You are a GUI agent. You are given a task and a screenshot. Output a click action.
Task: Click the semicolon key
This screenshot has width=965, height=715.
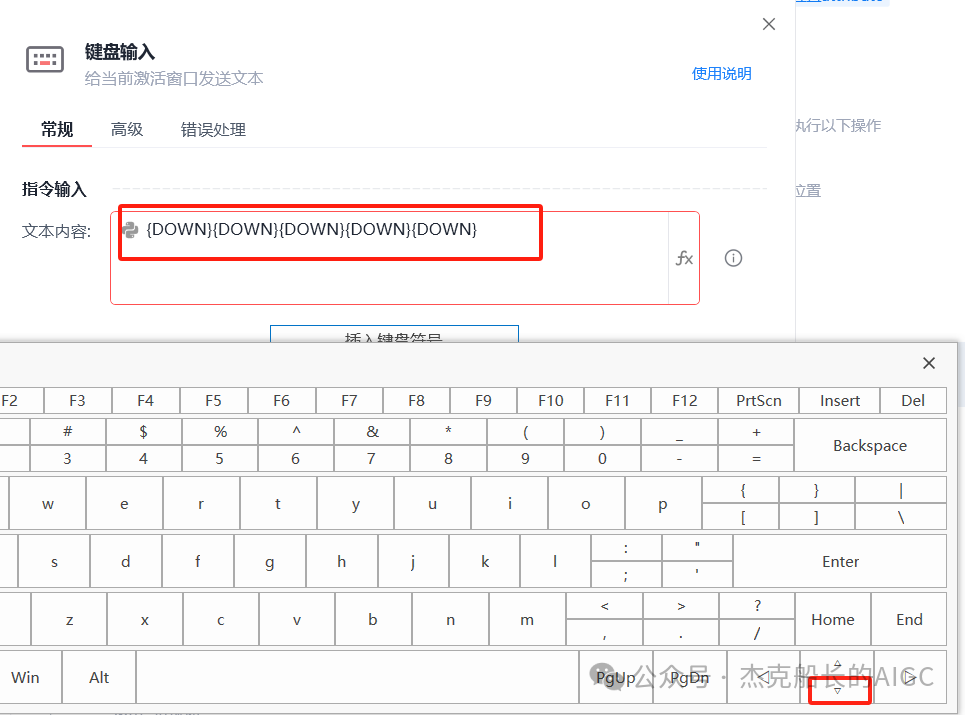(x=626, y=575)
